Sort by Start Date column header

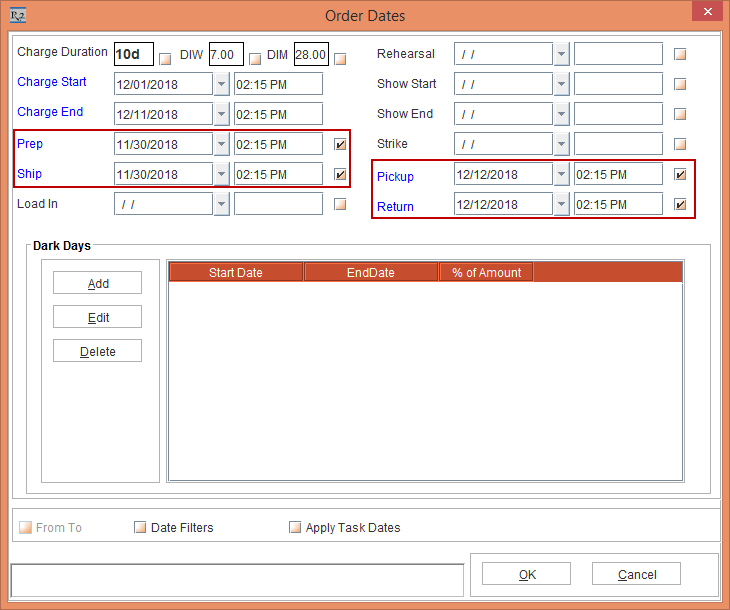click(x=236, y=272)
